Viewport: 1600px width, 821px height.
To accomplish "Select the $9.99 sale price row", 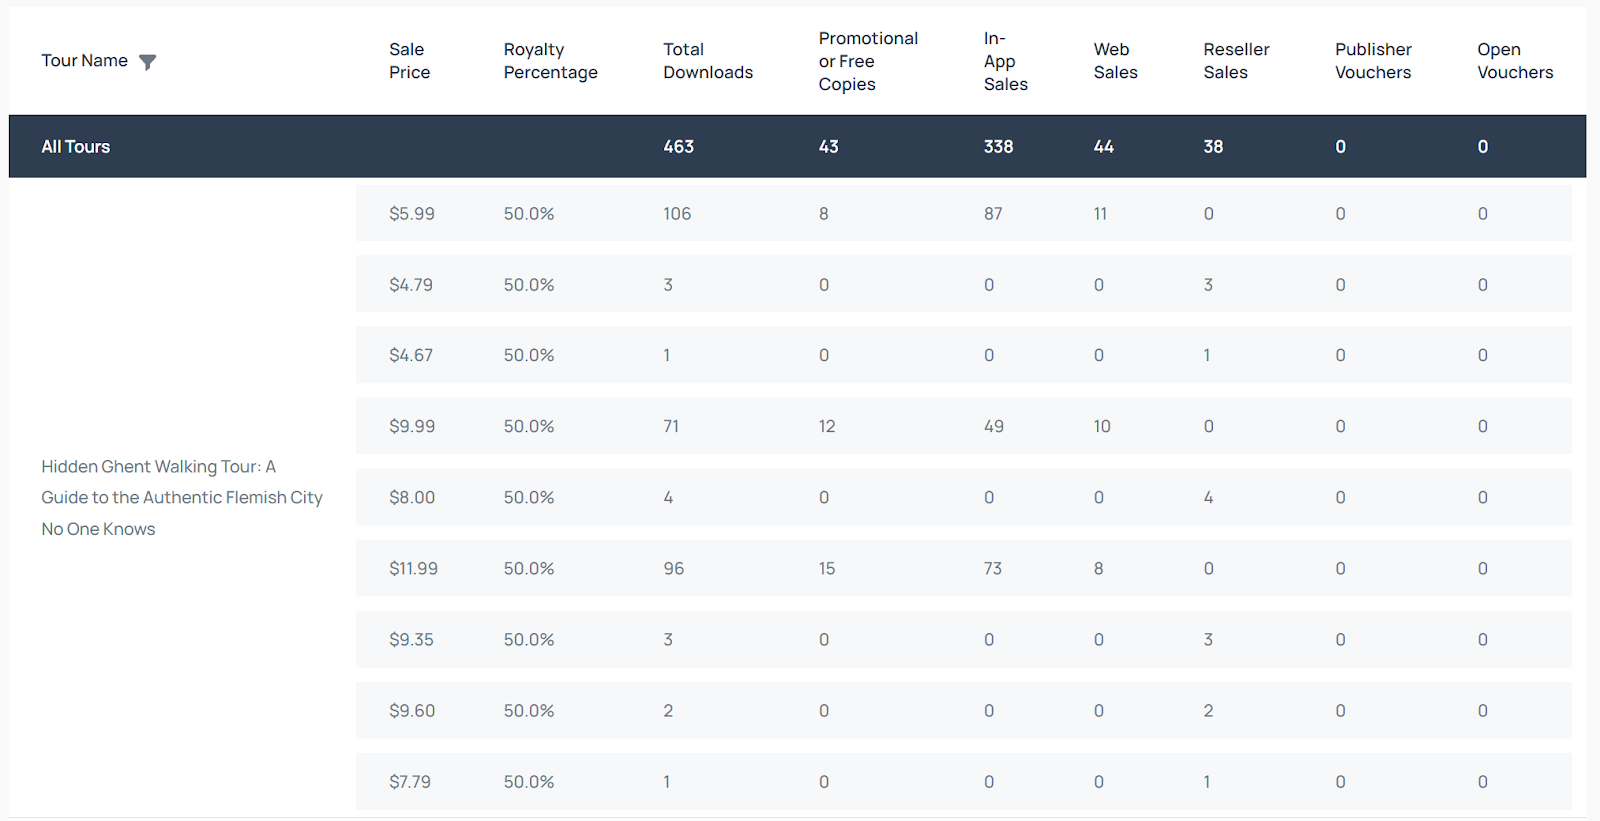I will [x=412, y=427].
